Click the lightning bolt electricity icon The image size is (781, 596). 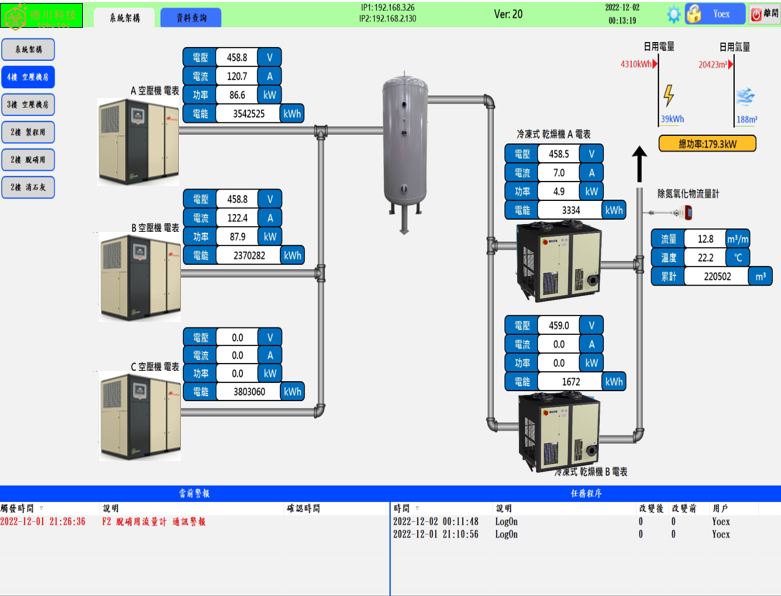click(668, 95)
